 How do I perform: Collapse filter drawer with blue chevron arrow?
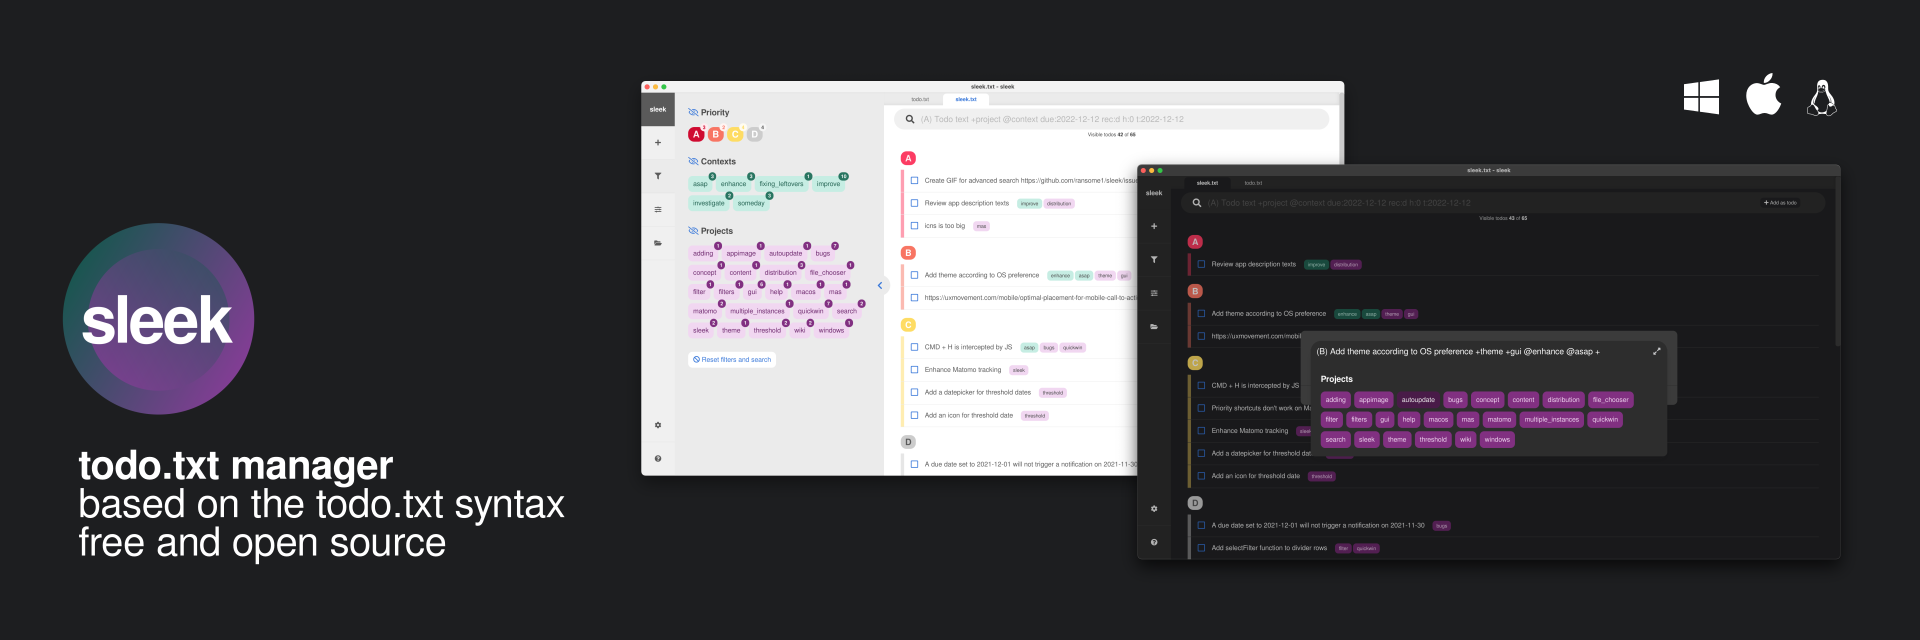click(x=880, y=286)
